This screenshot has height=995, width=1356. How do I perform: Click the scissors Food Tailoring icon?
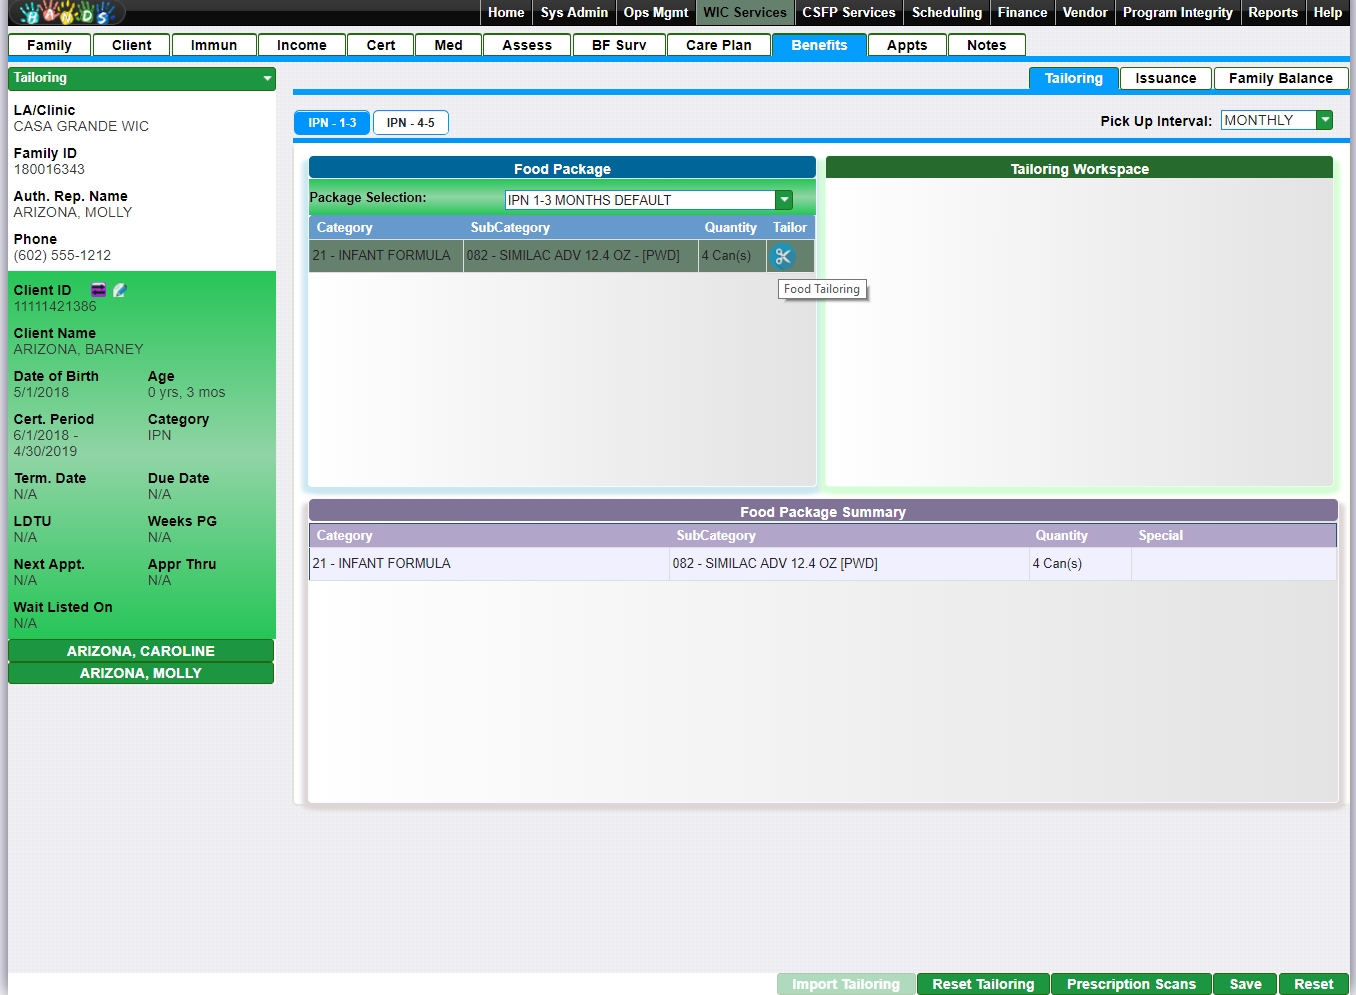click(782, 256)
